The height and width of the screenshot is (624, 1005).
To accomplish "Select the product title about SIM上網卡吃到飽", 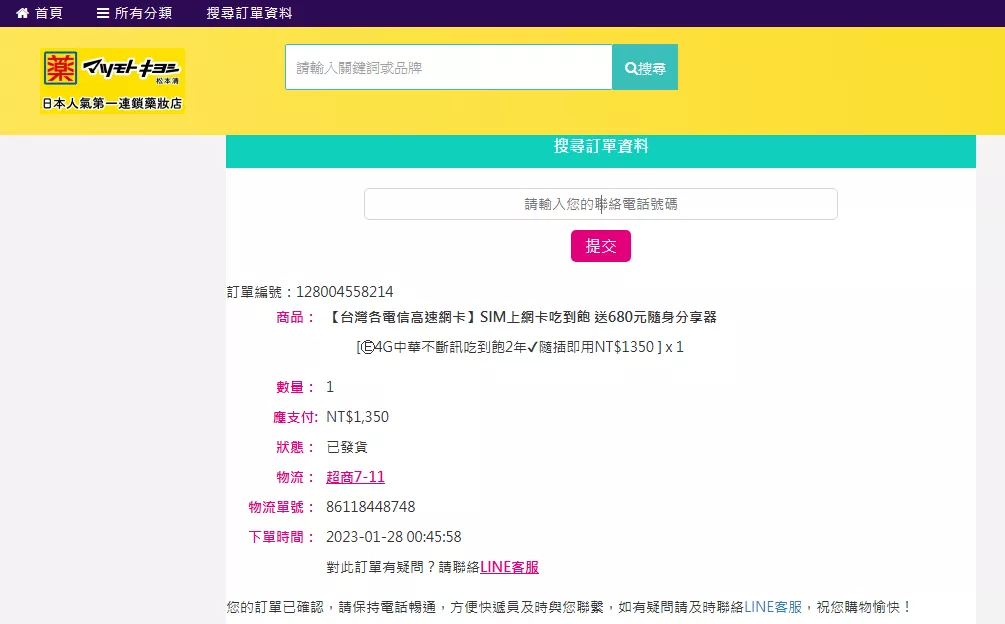I will pos(522,317).
